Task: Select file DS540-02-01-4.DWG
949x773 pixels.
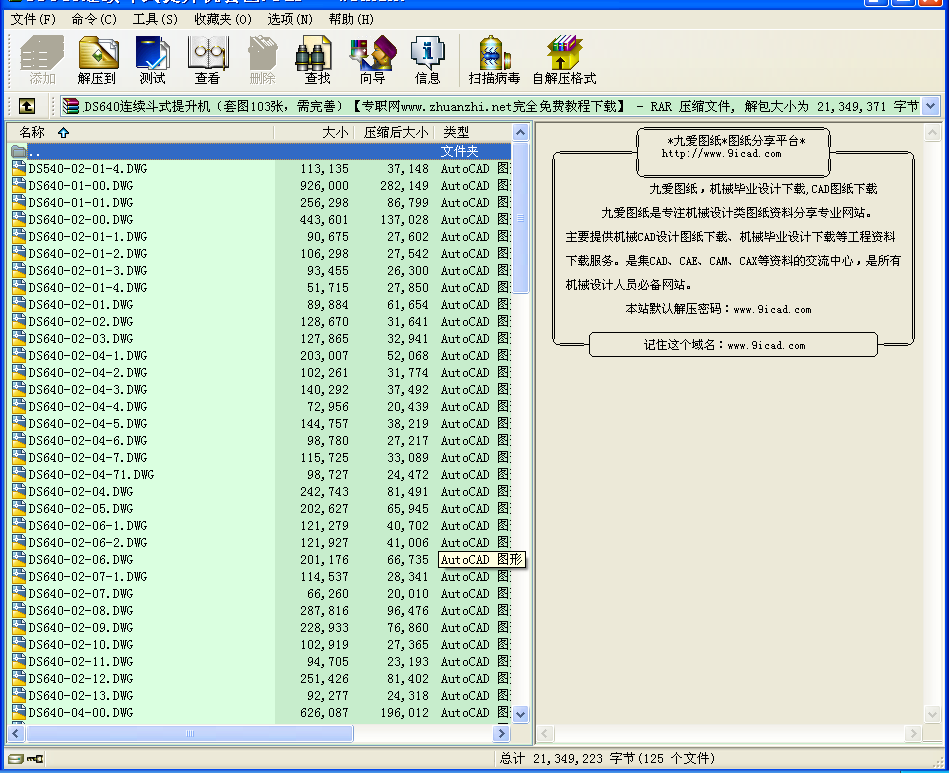Action: 88,169
